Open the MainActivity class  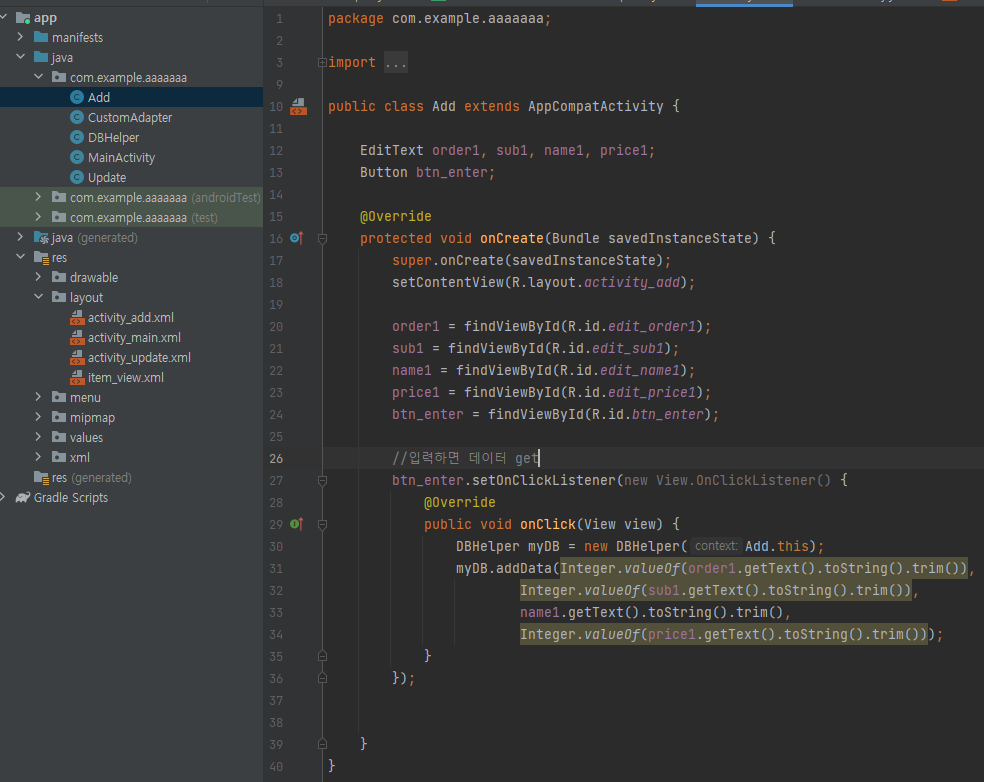click(x=121, y=158)
